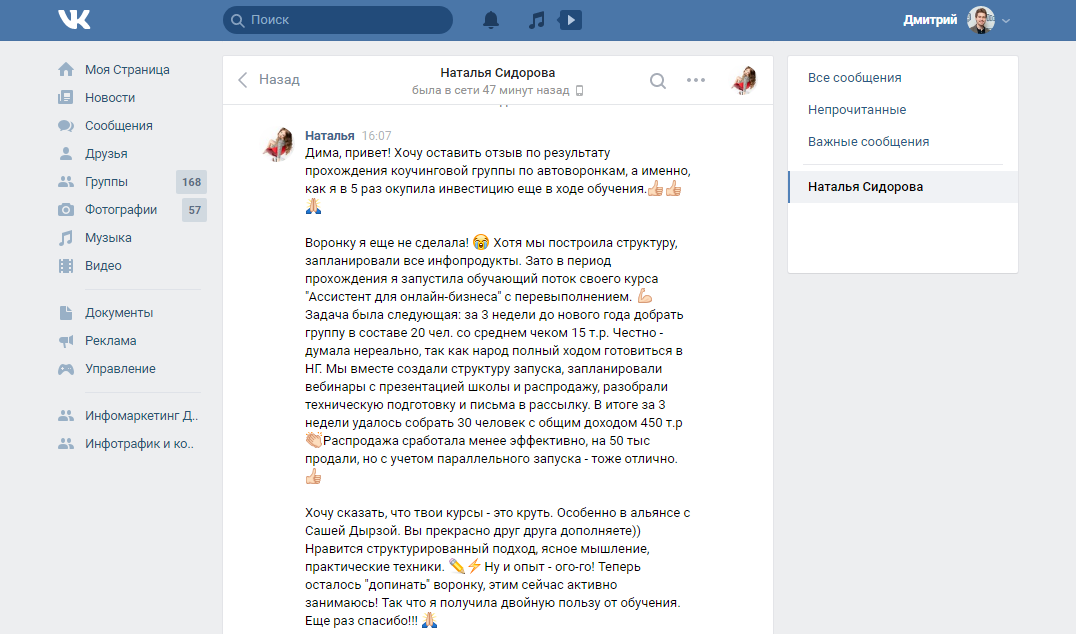Open Наталья Сидорова profile name link
Screen dimensions: 1076x634
[498, 73]
